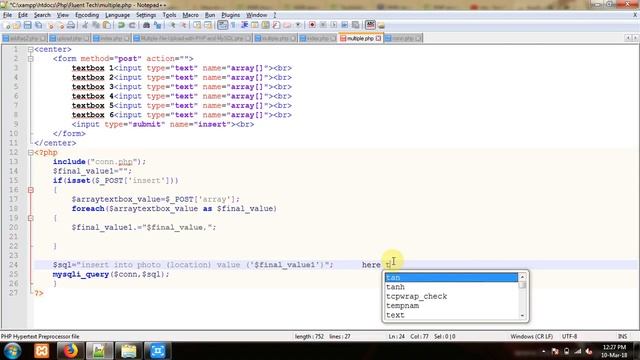Choose 'tanh' from autocomplete popup
640x360 pixels.
[451, 287]
